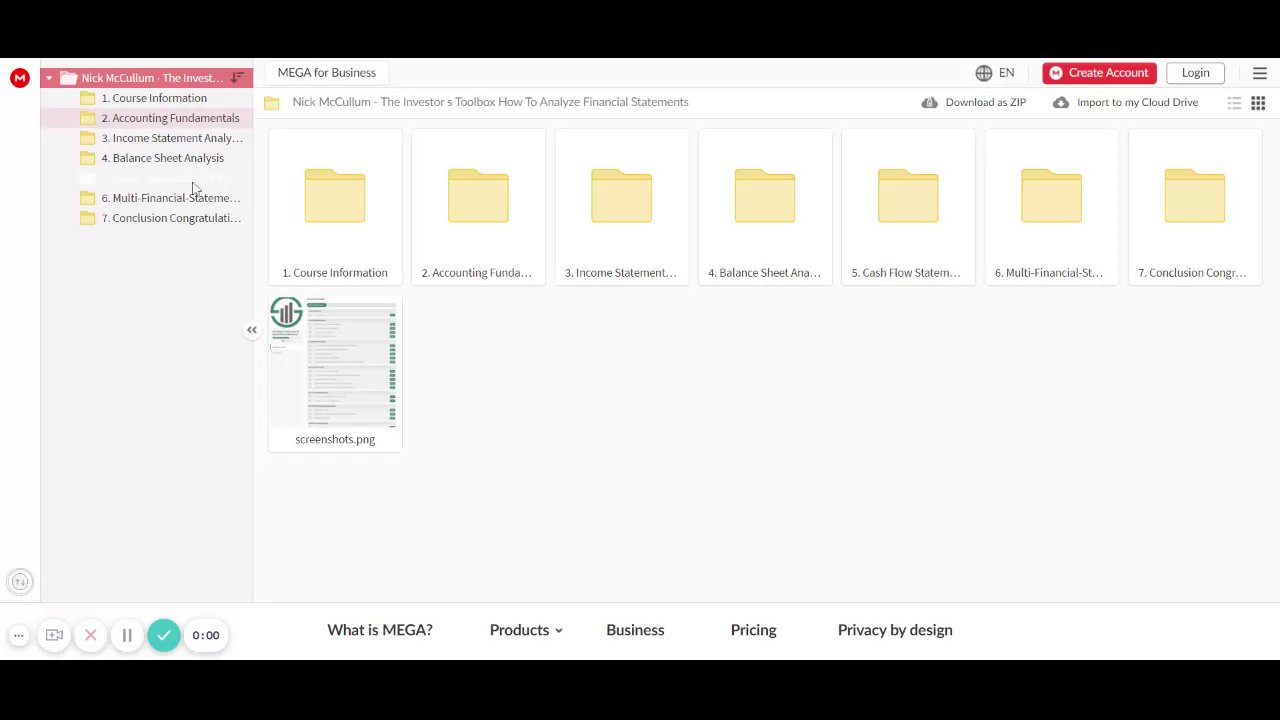Collapse the Nick McCullum root folder arrow
Image resolution: width=1280 pixels, height=720 pixels.
(49, 78)
